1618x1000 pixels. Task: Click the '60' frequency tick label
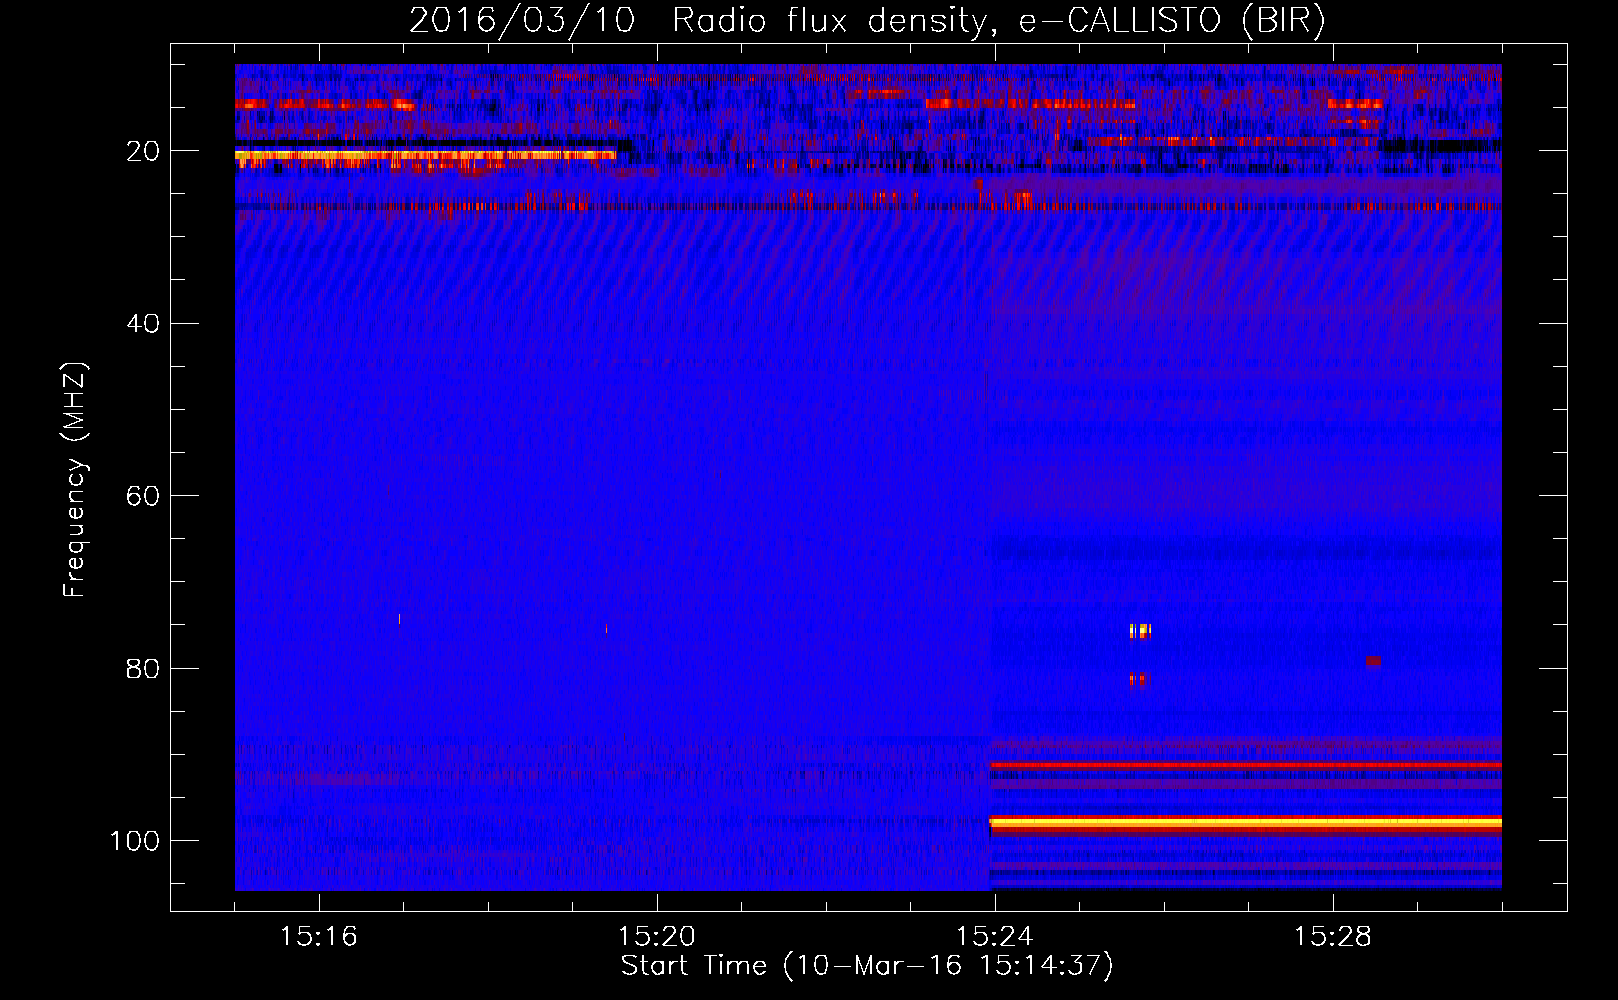click(143, 496)
